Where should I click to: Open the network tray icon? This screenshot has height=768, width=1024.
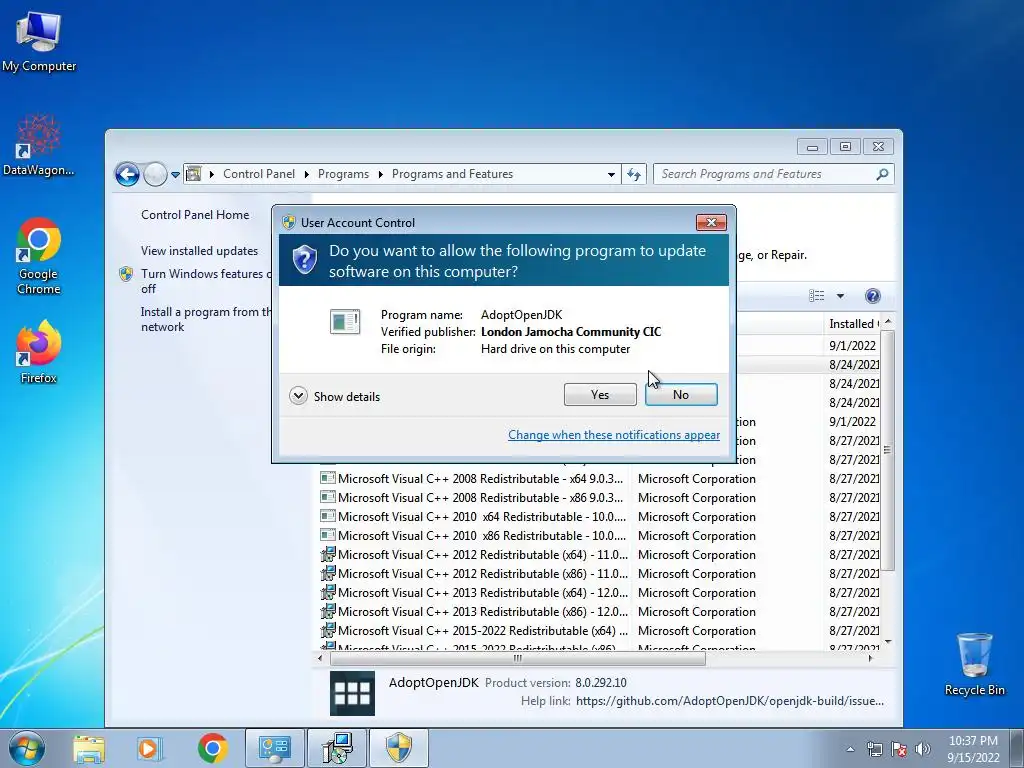874,749
